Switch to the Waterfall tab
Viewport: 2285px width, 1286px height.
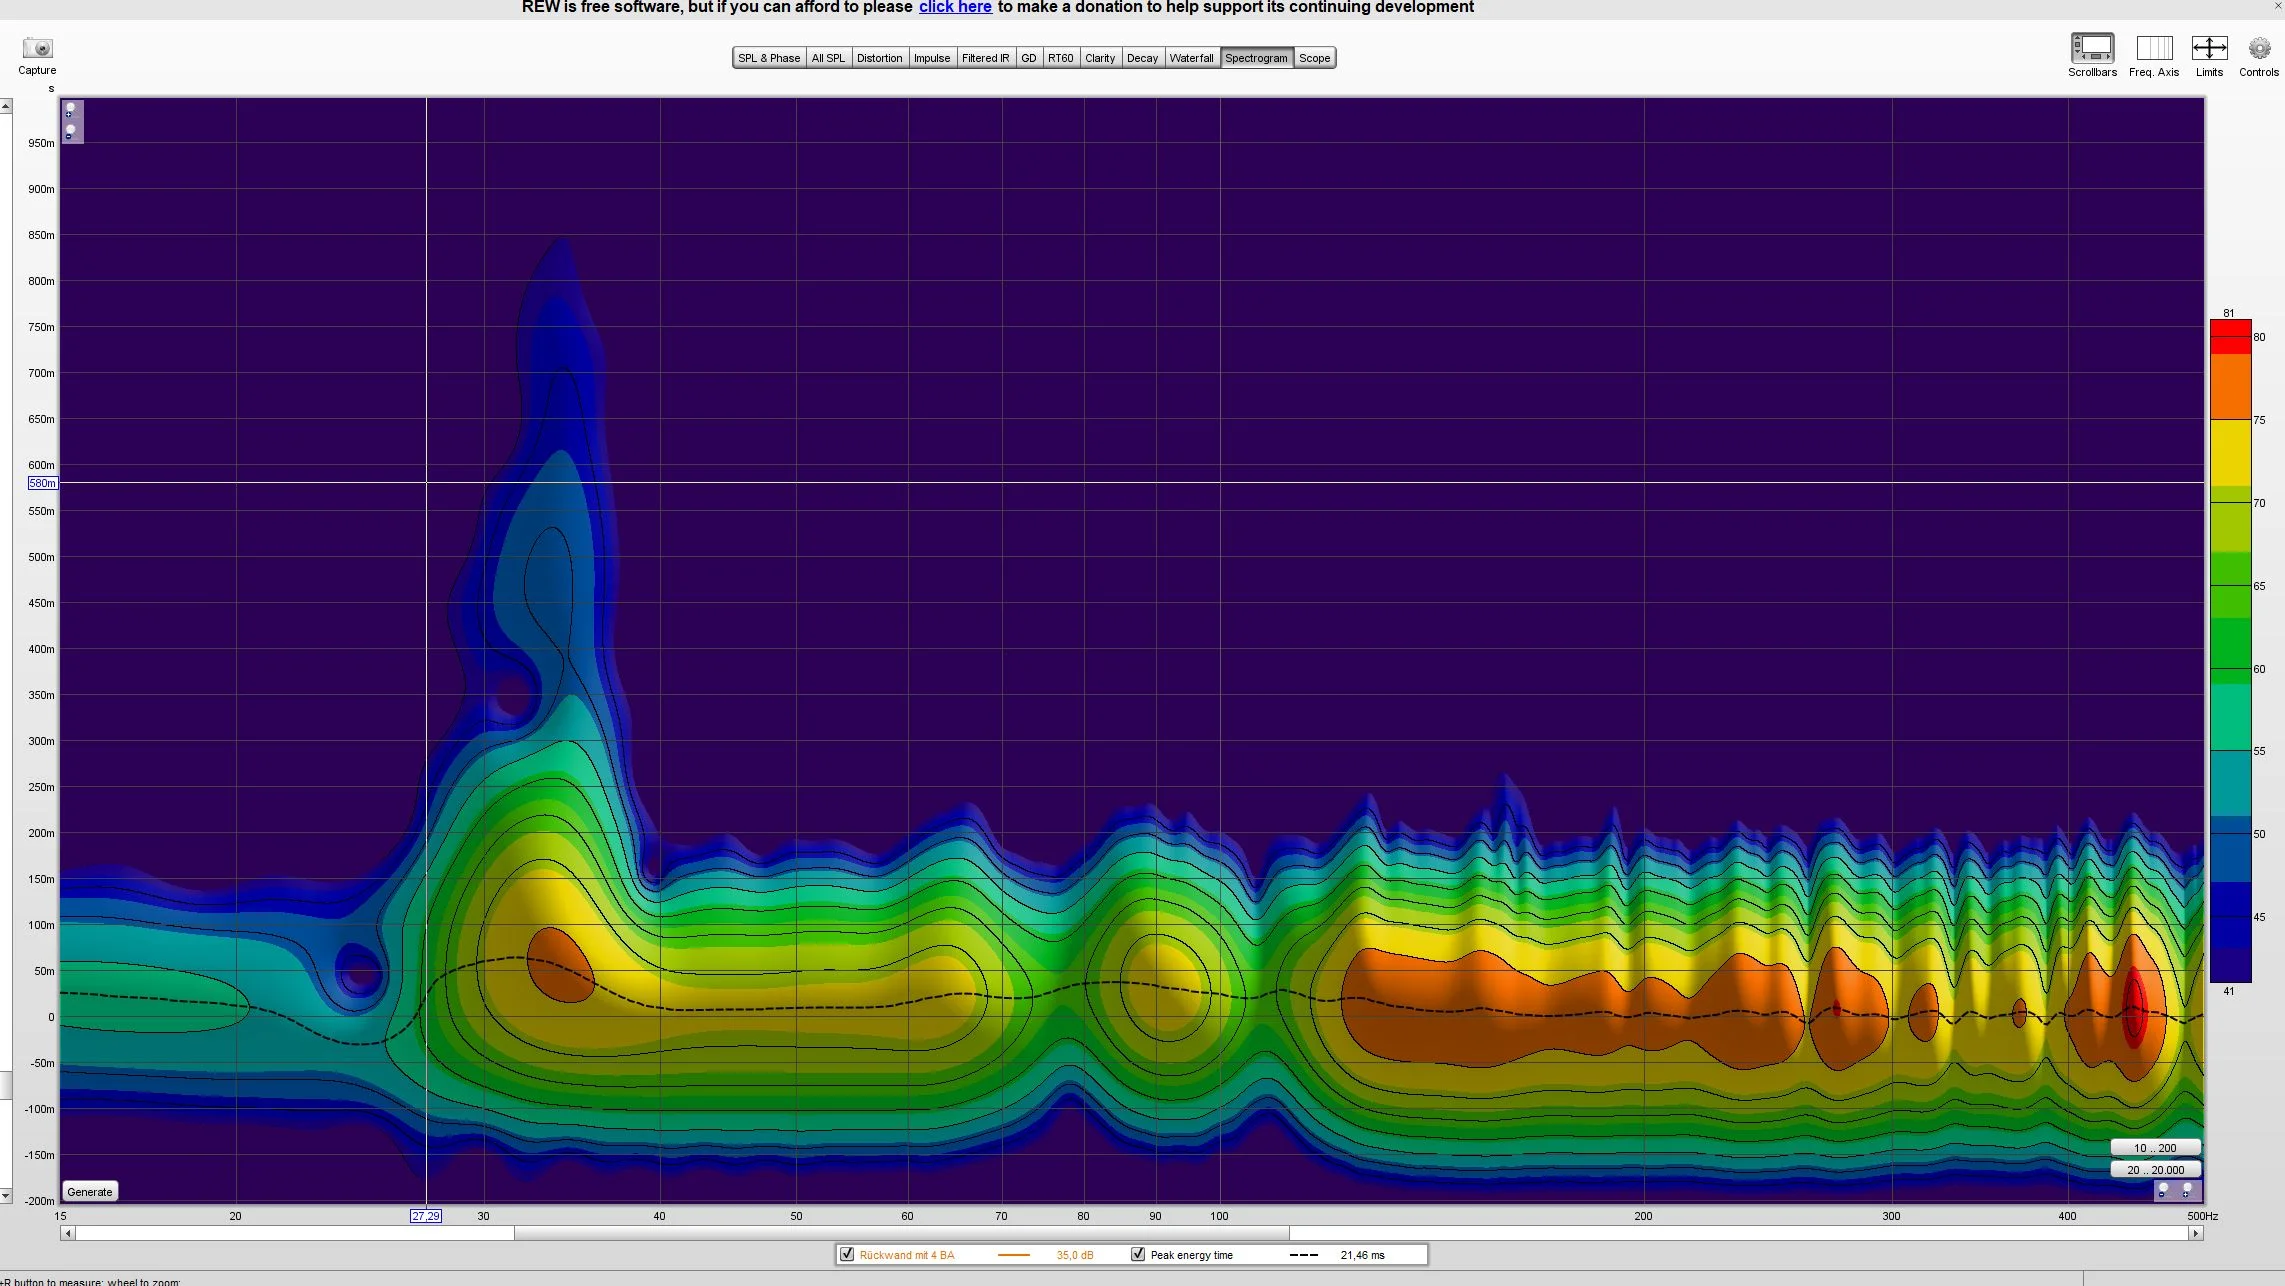[1191, 58]
